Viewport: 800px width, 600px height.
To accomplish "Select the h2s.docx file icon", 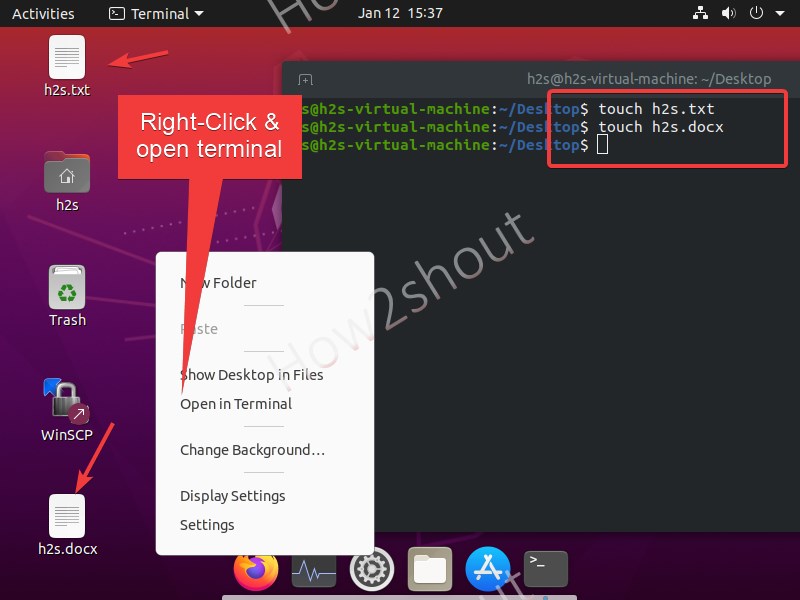I will coord(67,516).
